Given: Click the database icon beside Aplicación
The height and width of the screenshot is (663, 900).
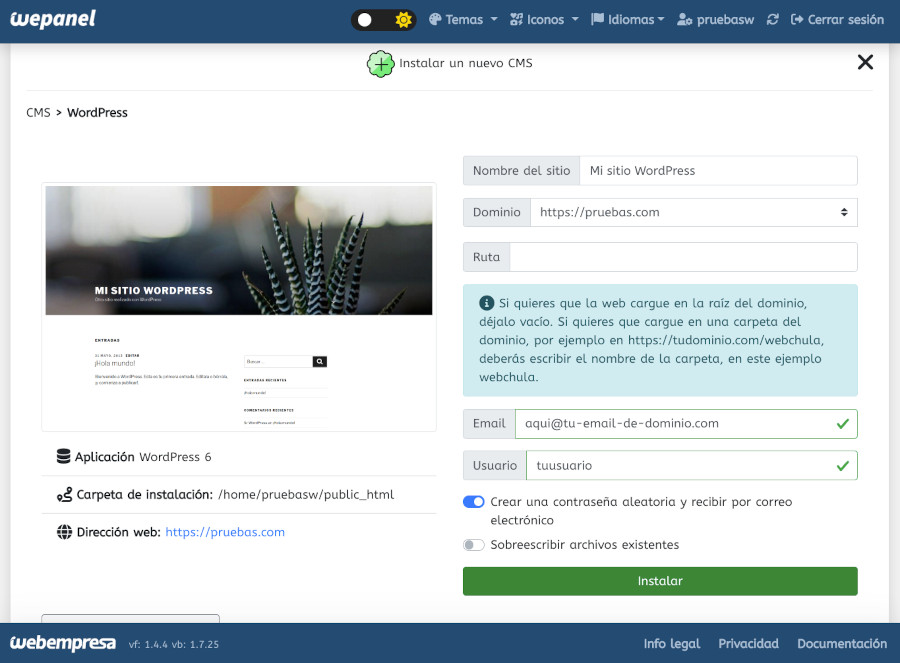Looking at the screenshot, I should pos(63,456).
